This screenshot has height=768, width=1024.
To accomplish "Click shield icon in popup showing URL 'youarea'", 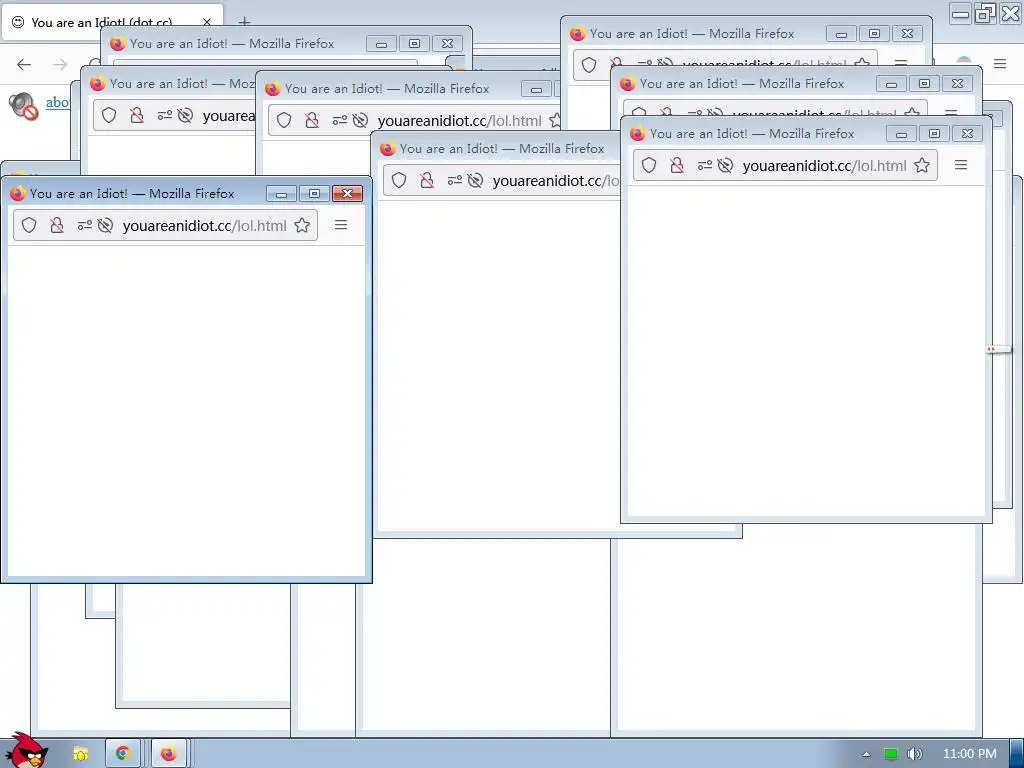I will [109, 116].
